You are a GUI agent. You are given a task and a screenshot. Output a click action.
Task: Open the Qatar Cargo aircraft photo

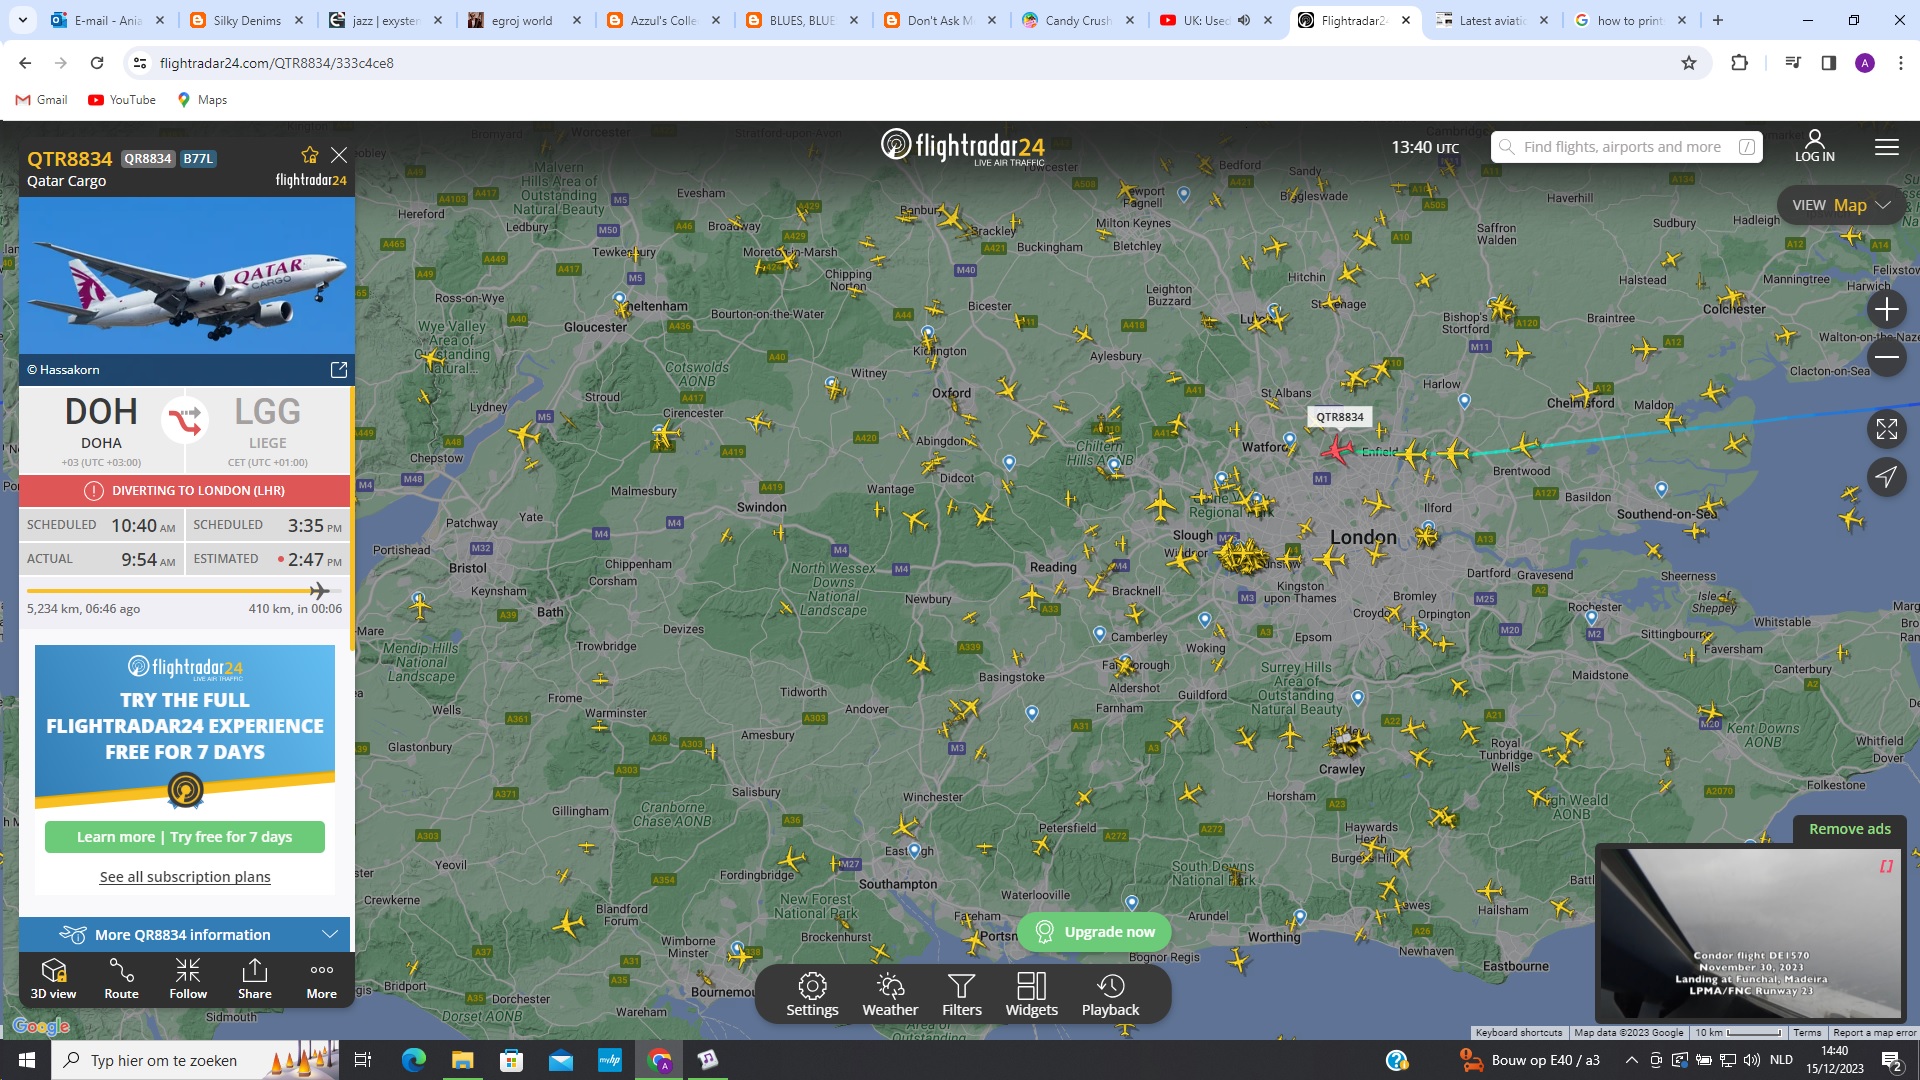[x=187, y=275]
